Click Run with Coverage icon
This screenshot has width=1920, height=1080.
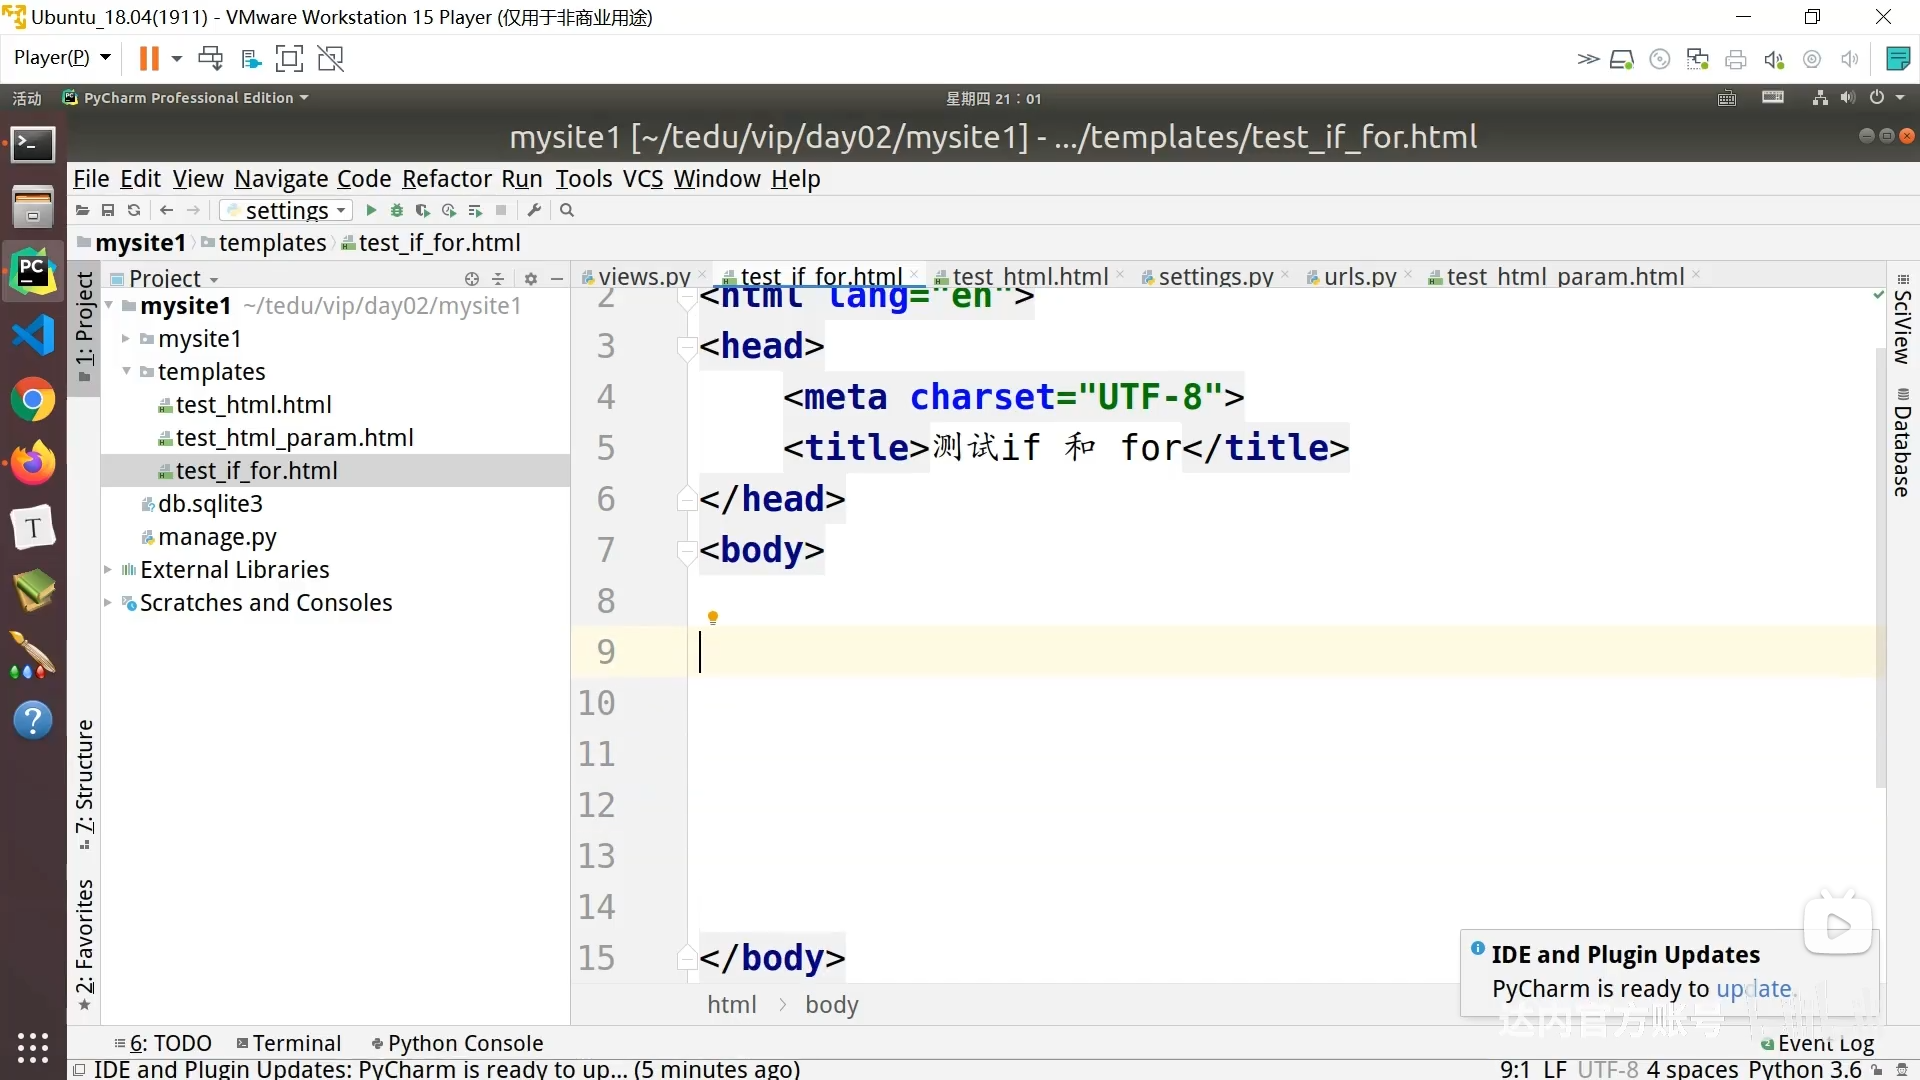point(423,211)
